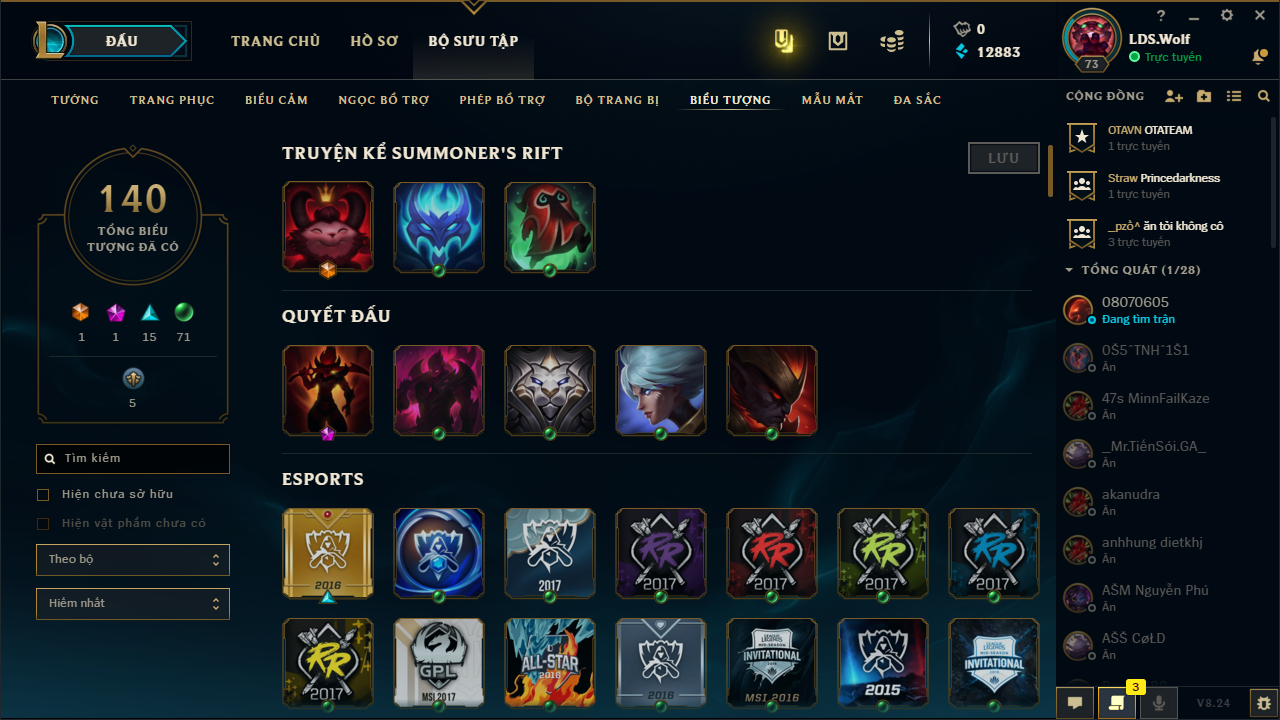Click the new folder icon in Cộng Đồng
Screen dimensions: 1280x720
tap(1204, 97)
